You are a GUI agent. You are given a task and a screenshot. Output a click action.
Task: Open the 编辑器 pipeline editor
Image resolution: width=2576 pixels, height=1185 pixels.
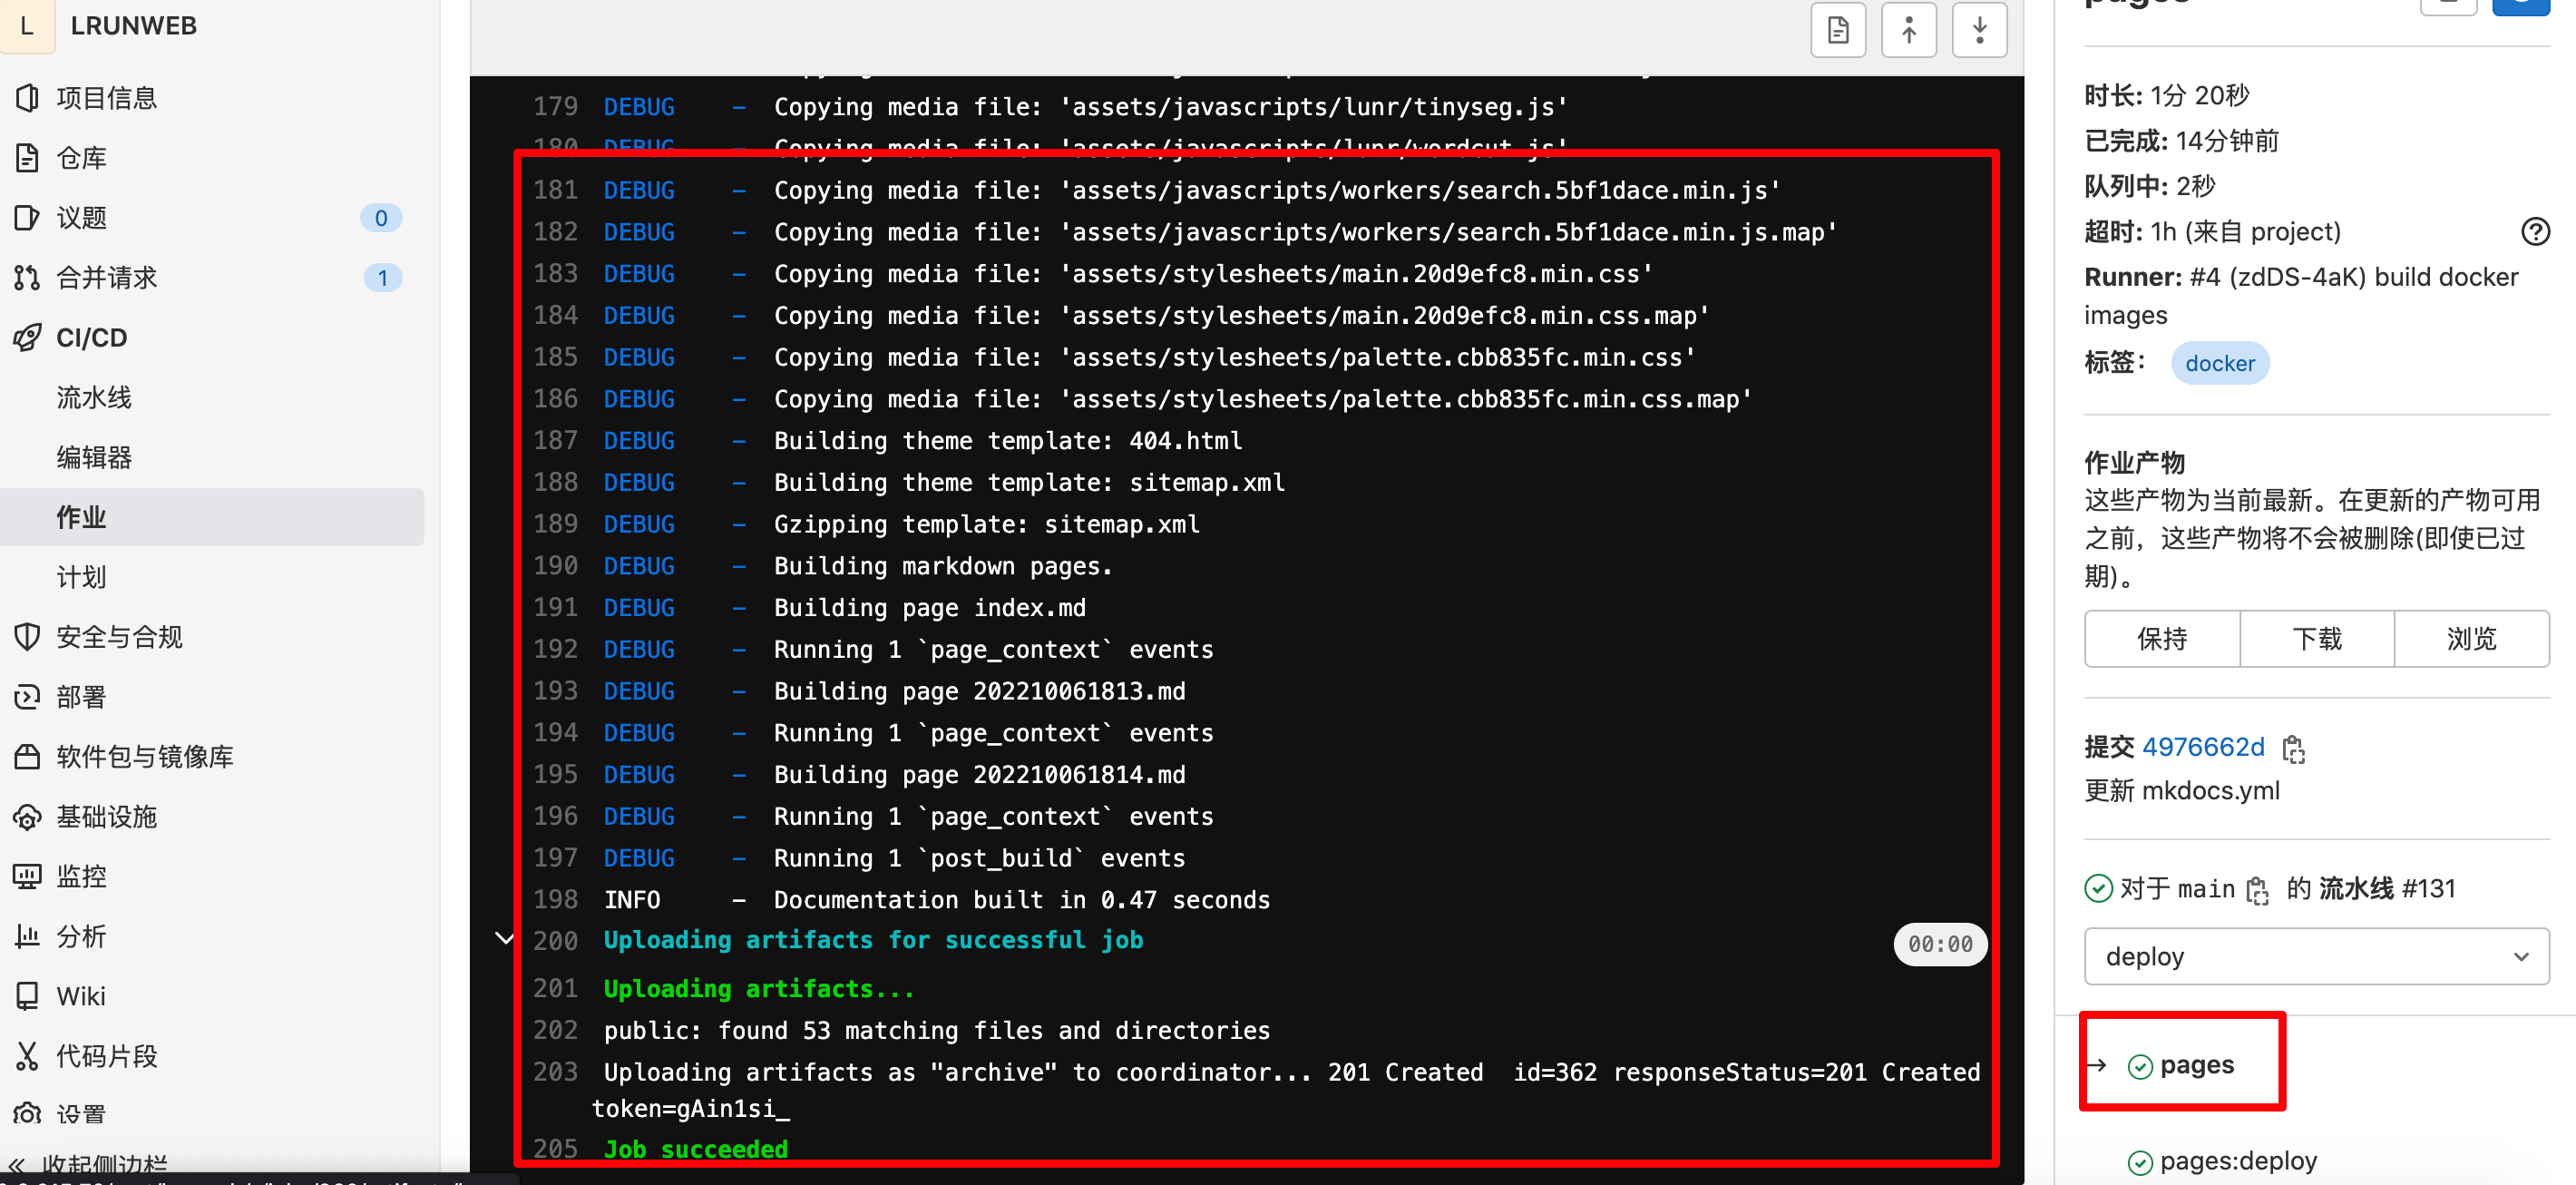[94, 458]
